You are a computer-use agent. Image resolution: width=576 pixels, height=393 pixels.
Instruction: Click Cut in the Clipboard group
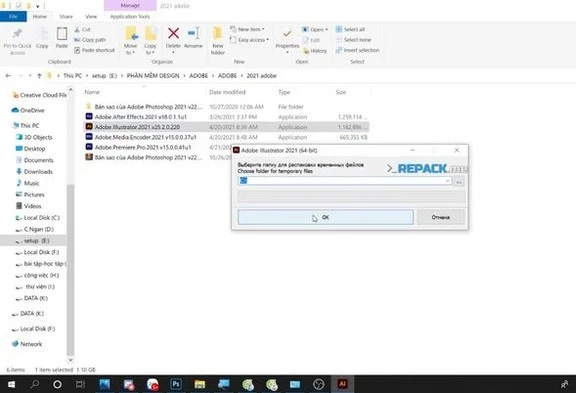tap(82, 29)
